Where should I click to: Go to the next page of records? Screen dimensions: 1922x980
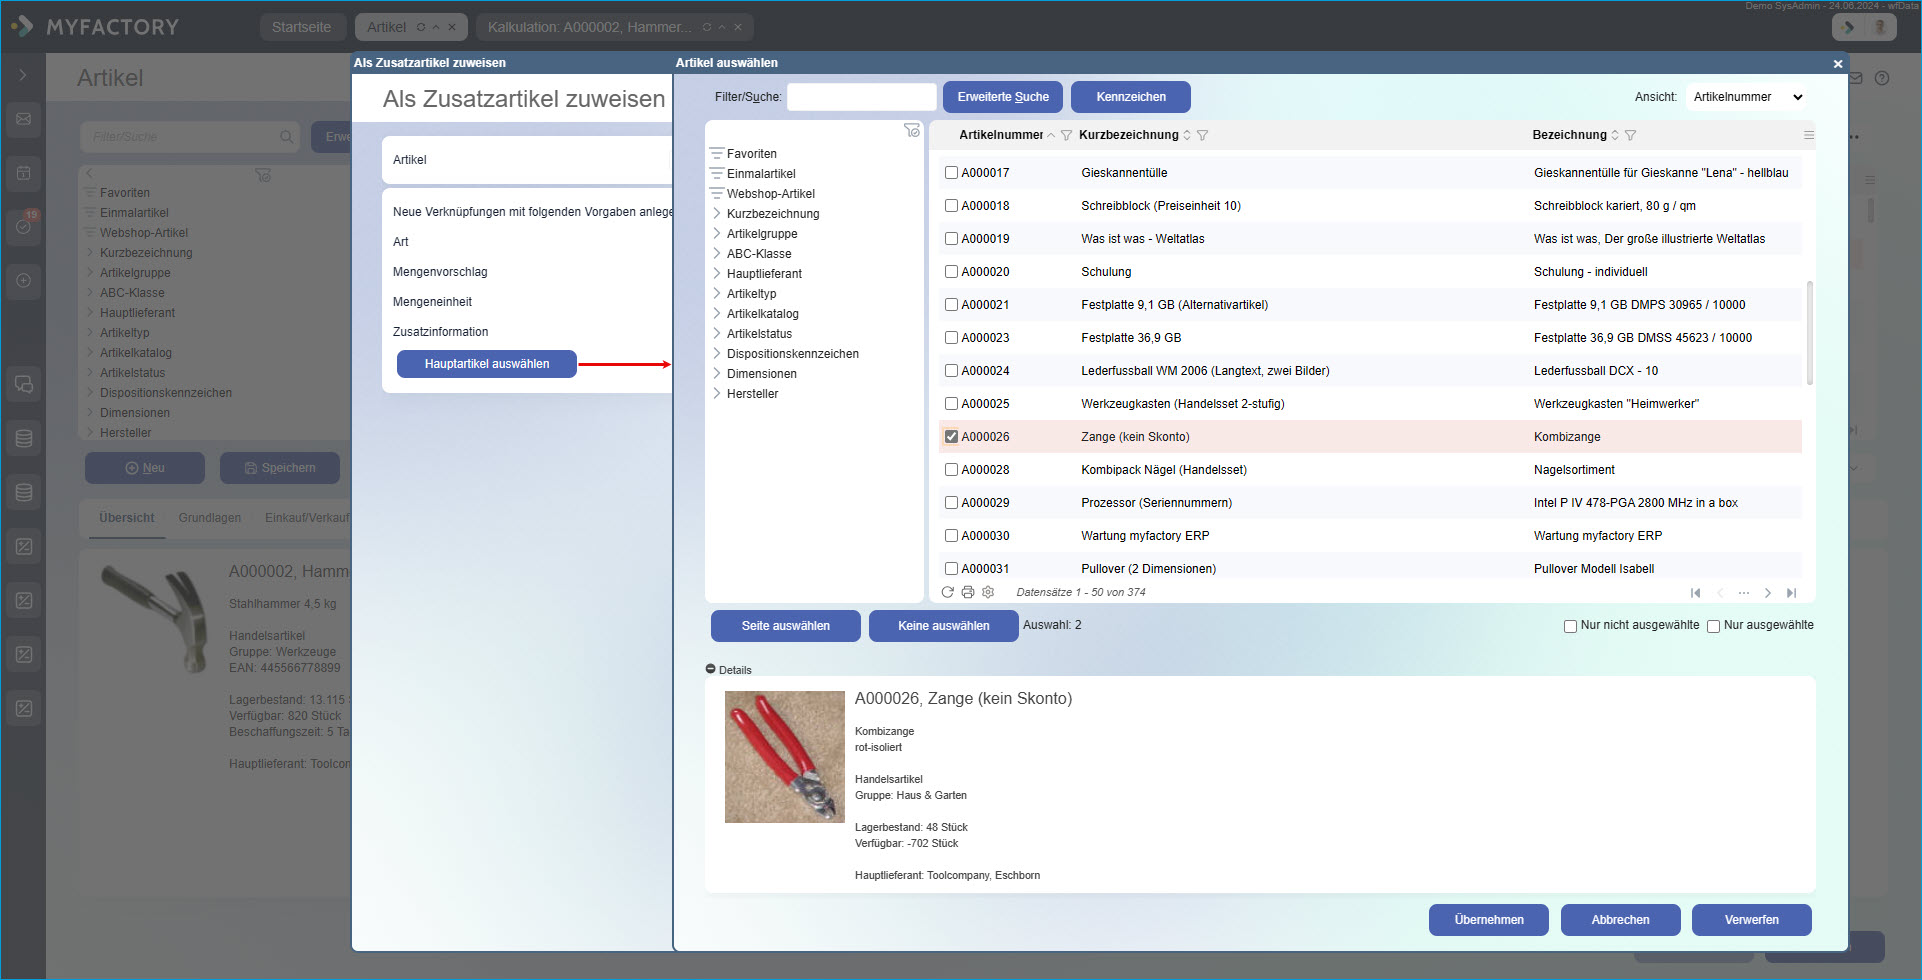click(1767, 593)
